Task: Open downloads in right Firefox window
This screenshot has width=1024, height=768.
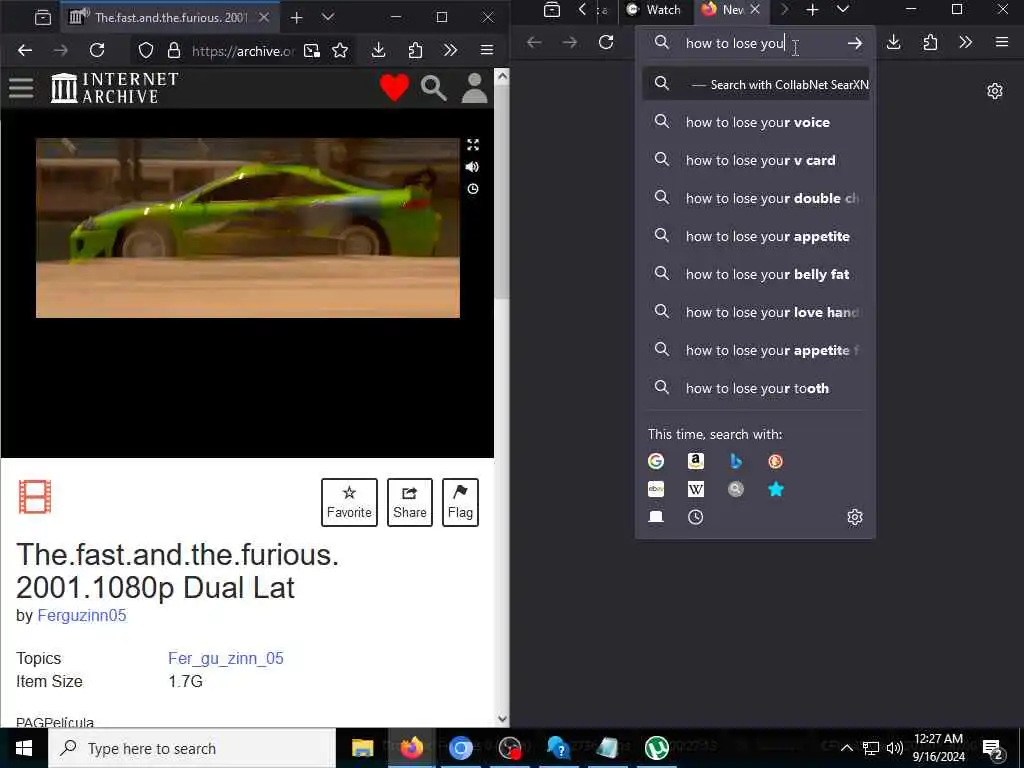Action: 893,42
